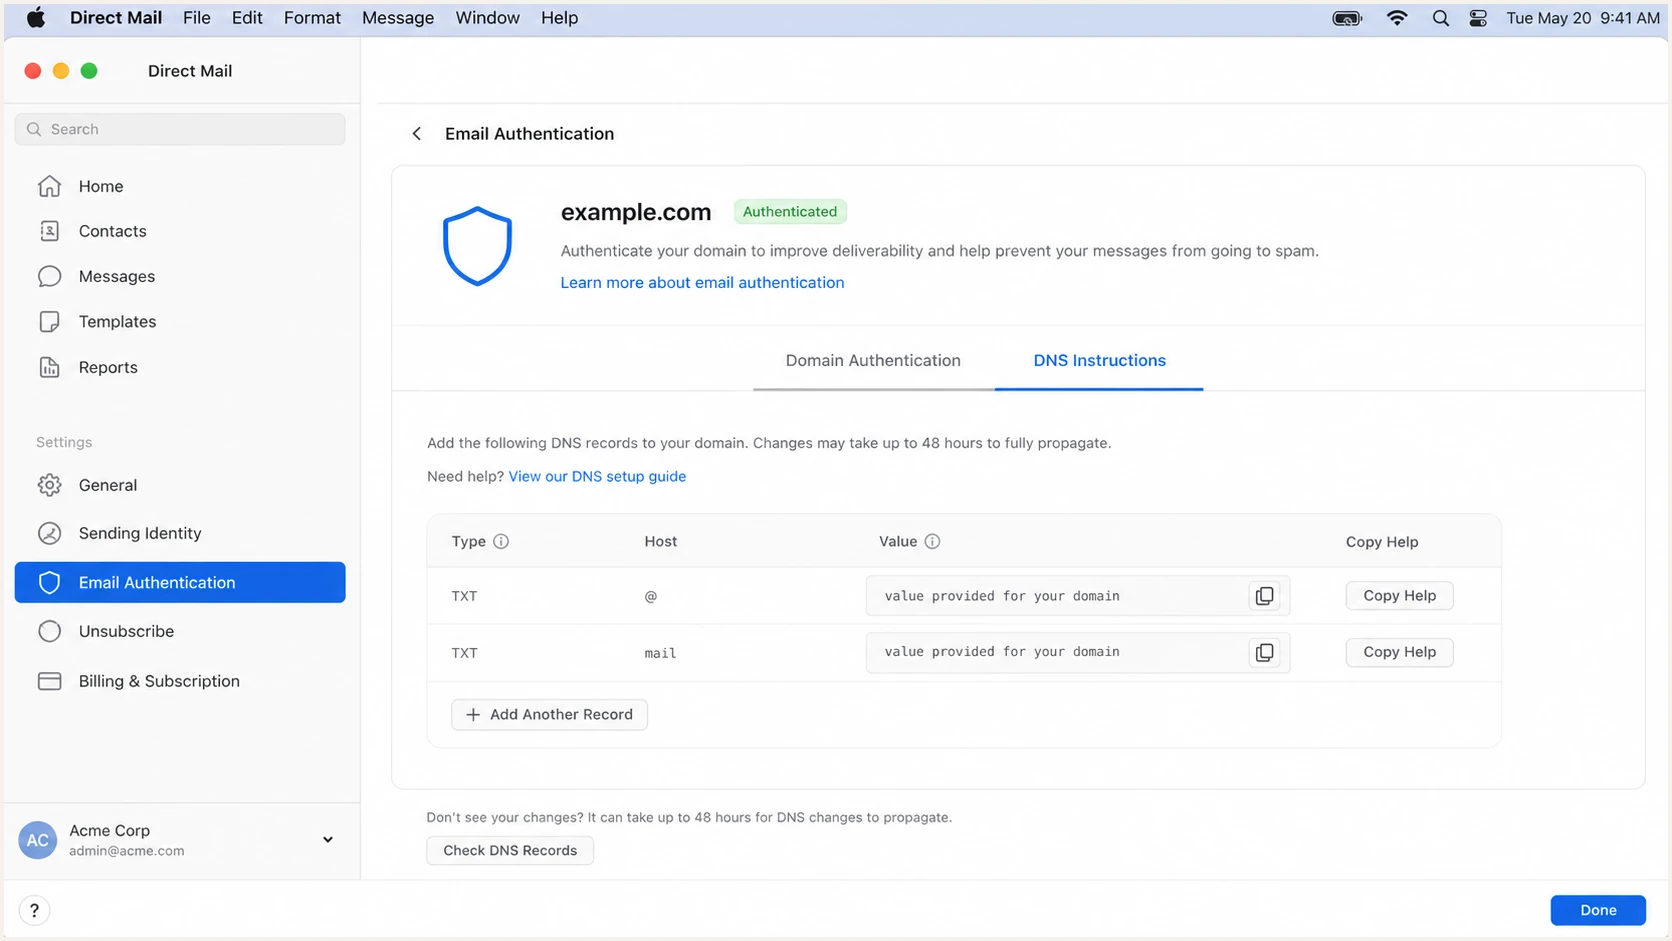Click the info icon next to Type
This screenshot has height=941, width=1672.
[x=501, y=541]
